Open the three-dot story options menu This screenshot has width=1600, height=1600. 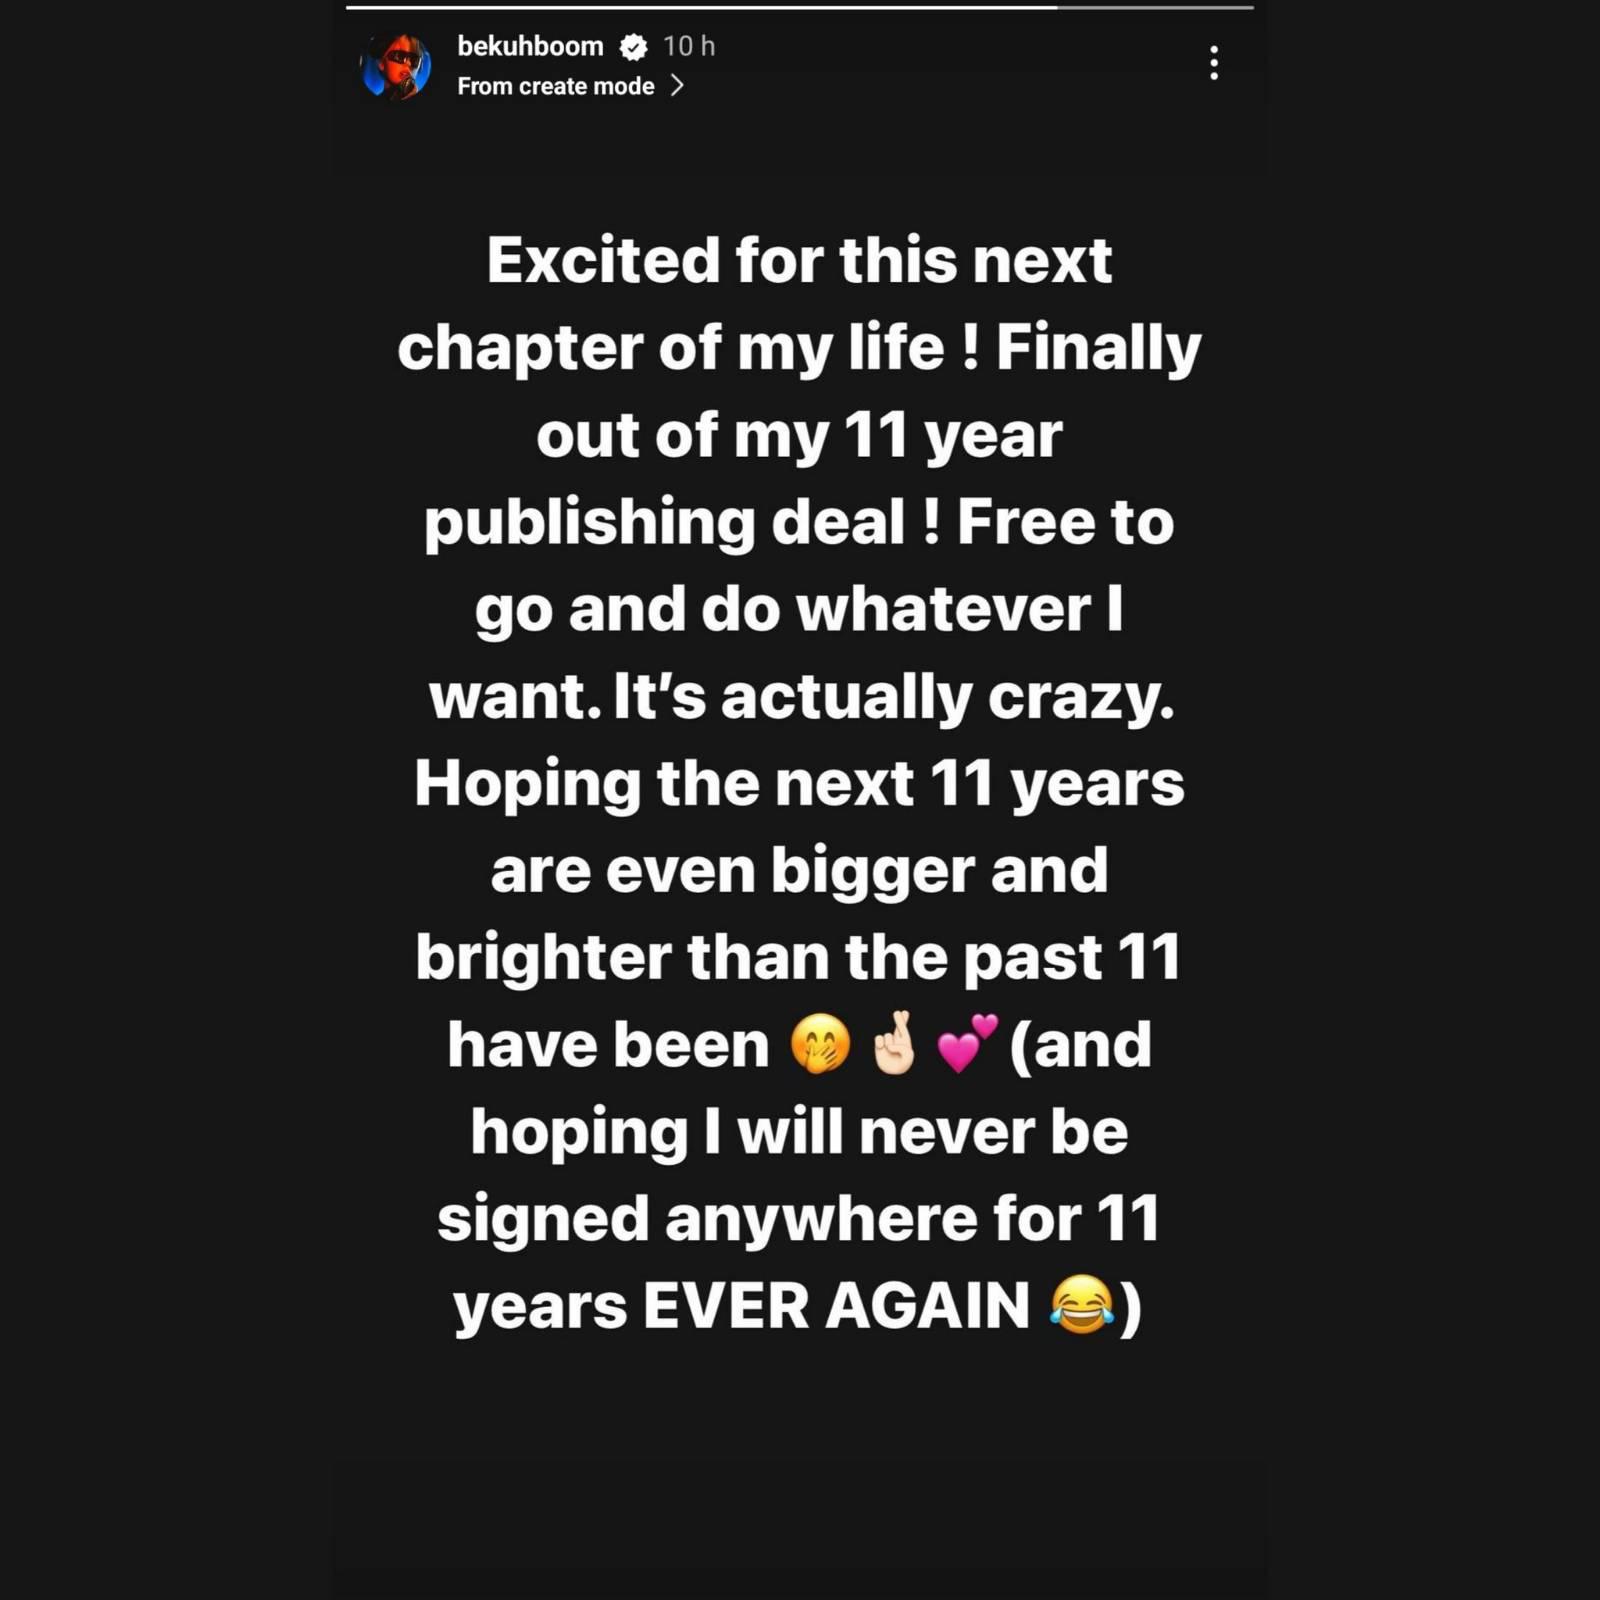pos(1213,63)
